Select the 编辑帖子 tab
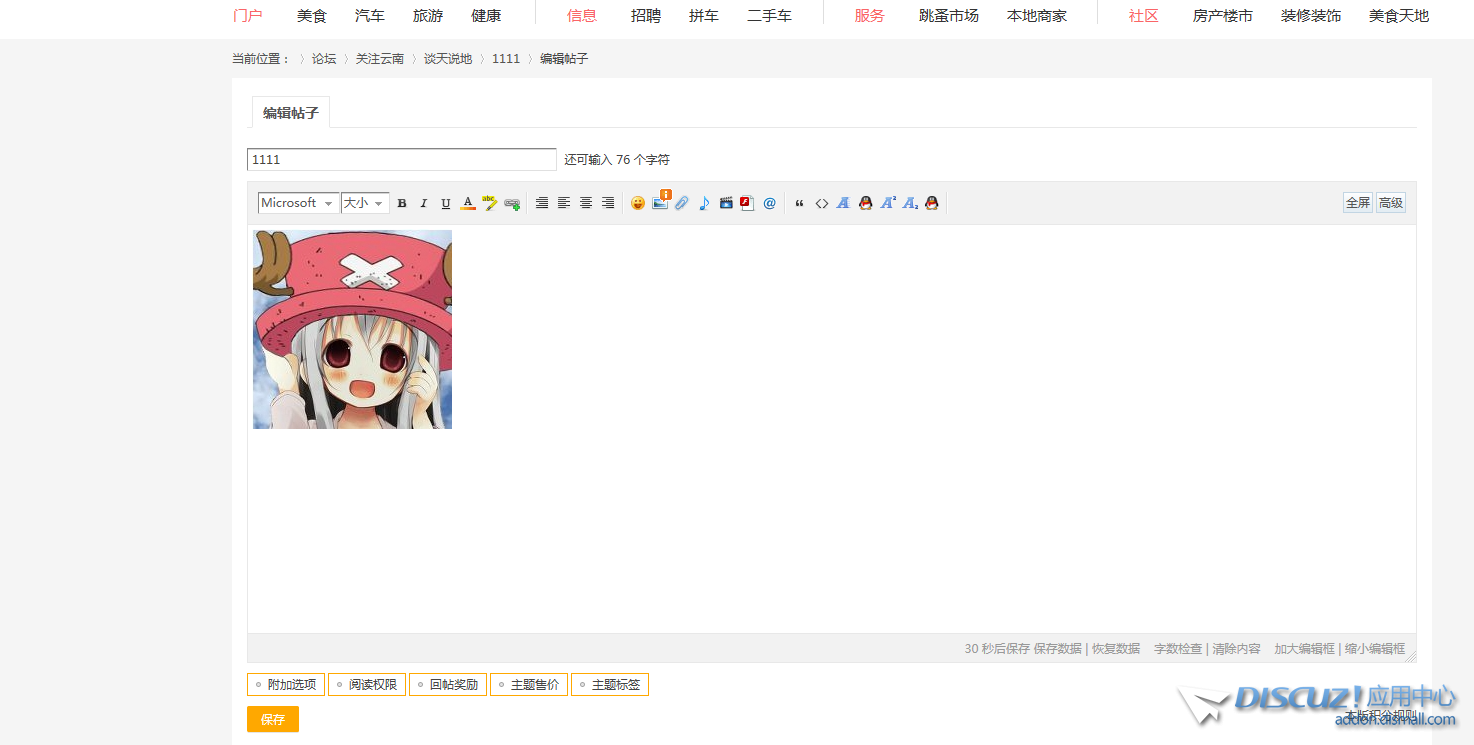Image resolution: width=1474 pixels, height=745 pixels. (x=290, y=113)
